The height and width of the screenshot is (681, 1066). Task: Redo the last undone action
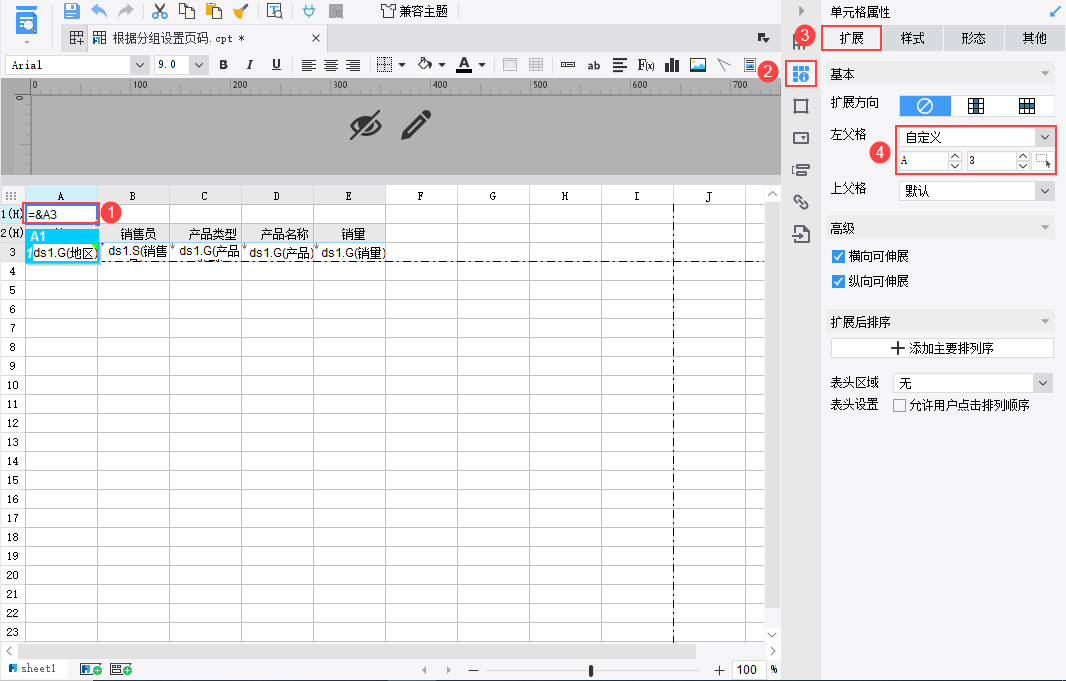tap(126, 11)
